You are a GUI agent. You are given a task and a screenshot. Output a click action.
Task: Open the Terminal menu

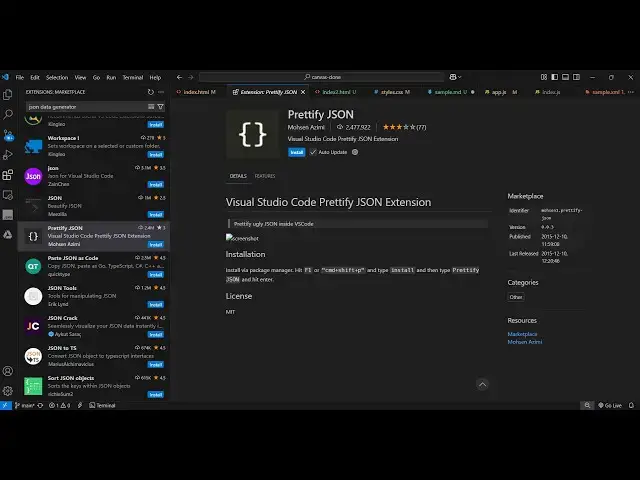pos(133,78)
